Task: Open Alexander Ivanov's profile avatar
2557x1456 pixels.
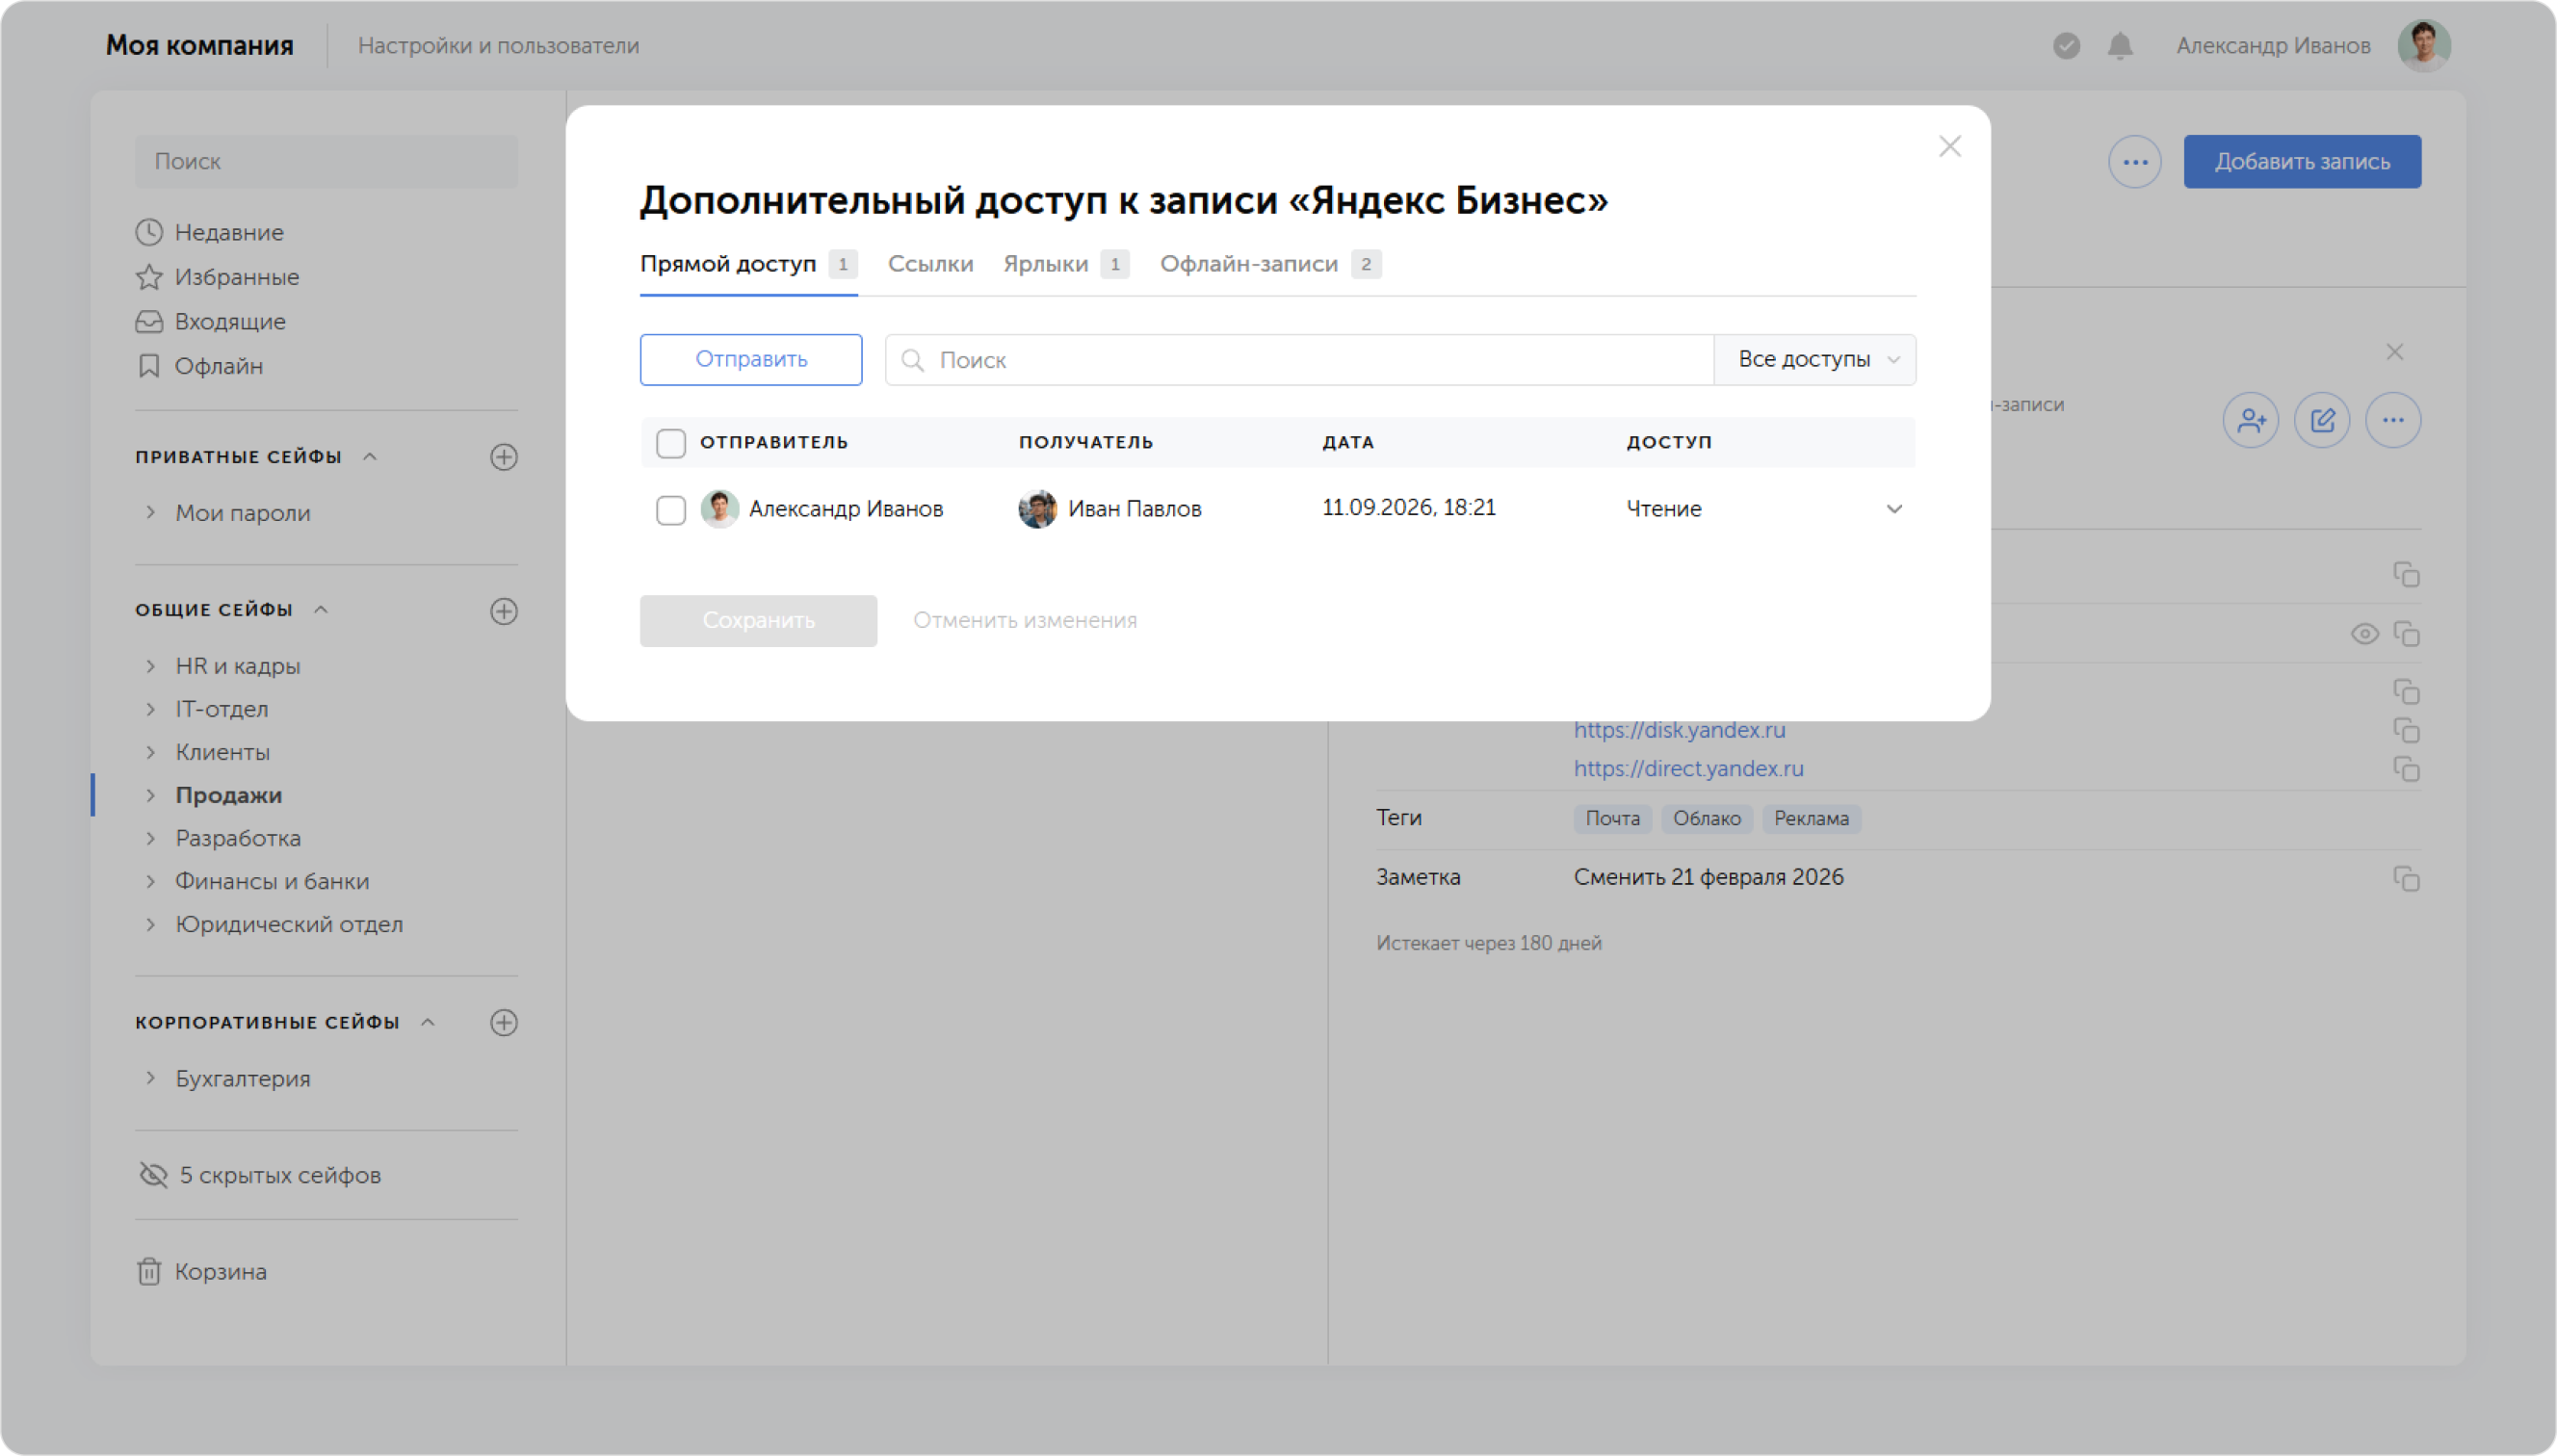Action: 2423,46
